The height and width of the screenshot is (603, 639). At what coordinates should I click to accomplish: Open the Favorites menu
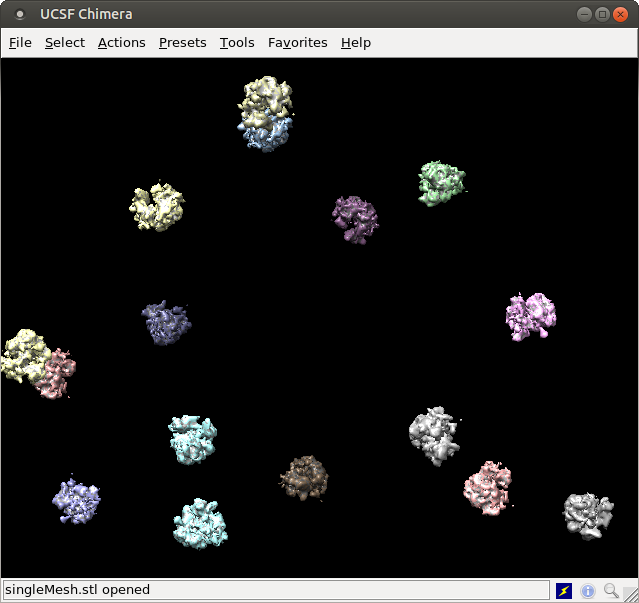click(297, 42)
